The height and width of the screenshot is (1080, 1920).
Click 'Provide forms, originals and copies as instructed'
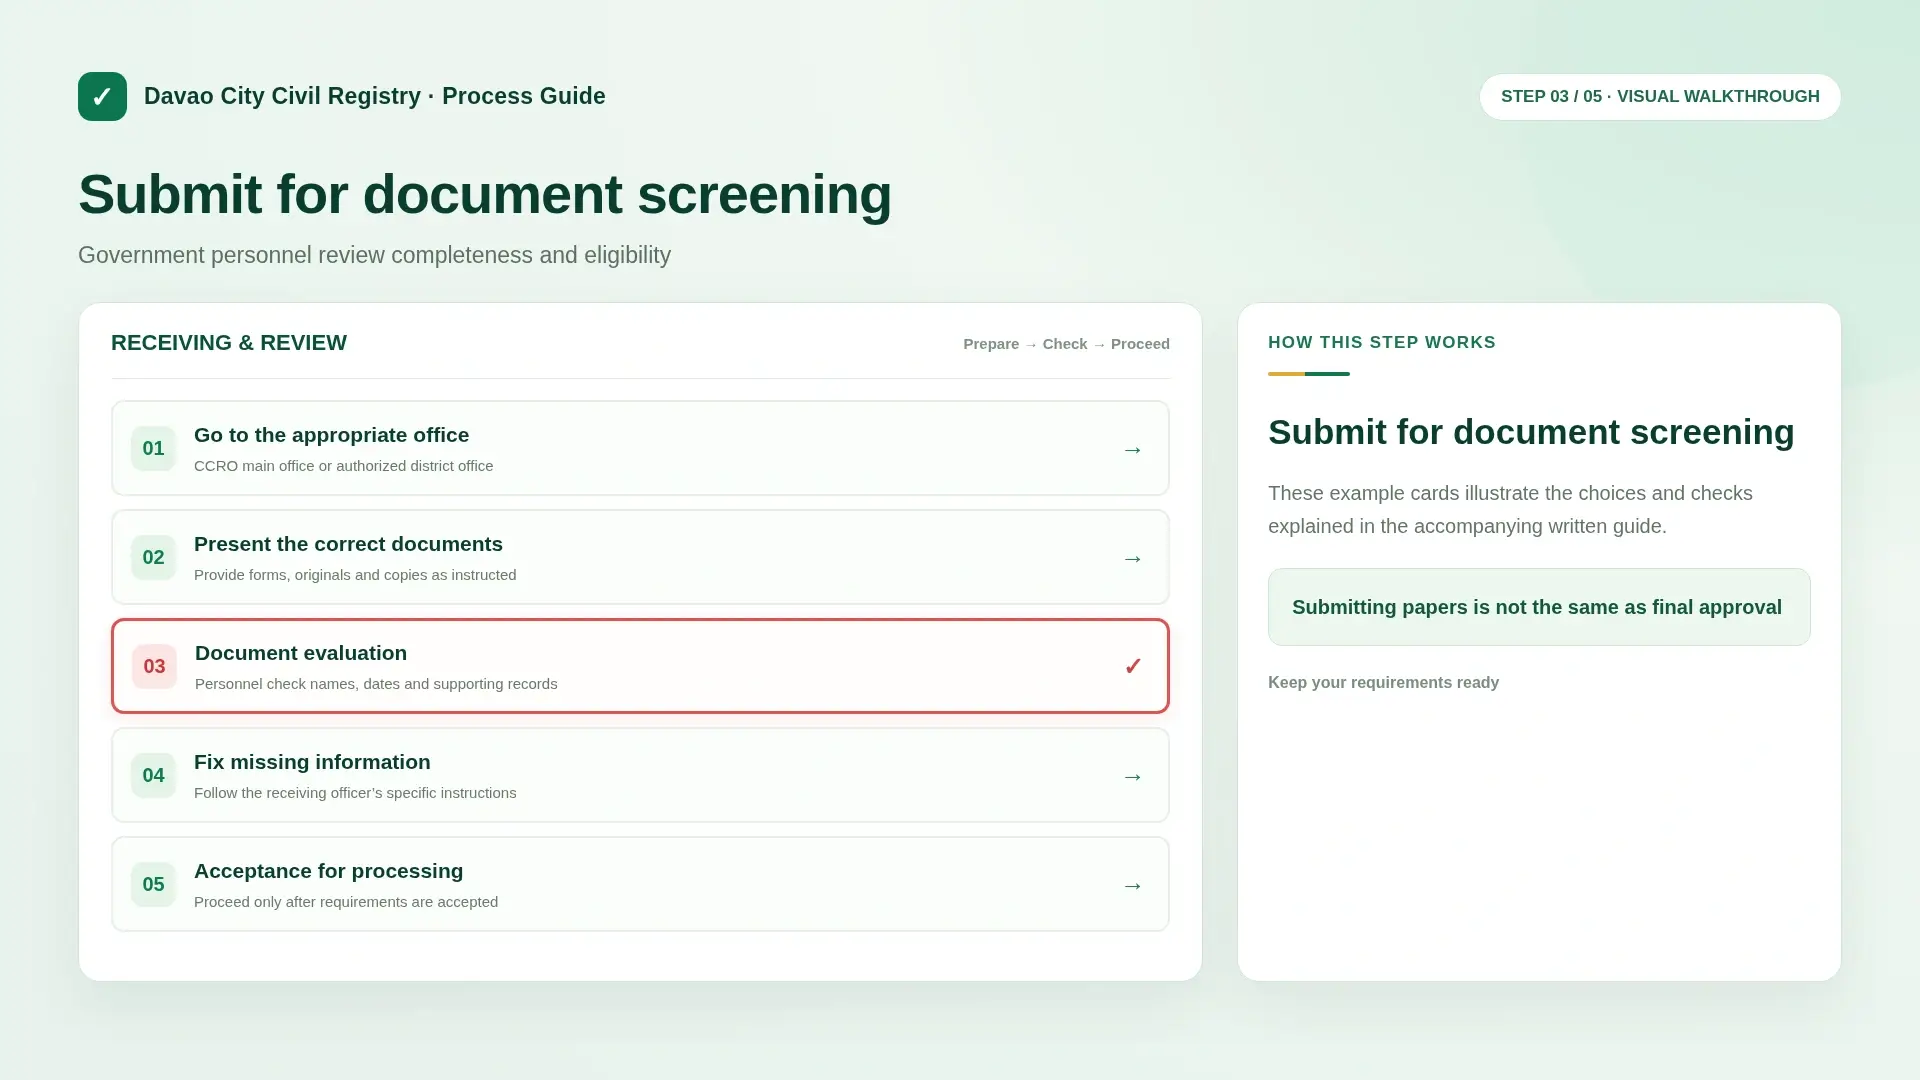[355, 575]
